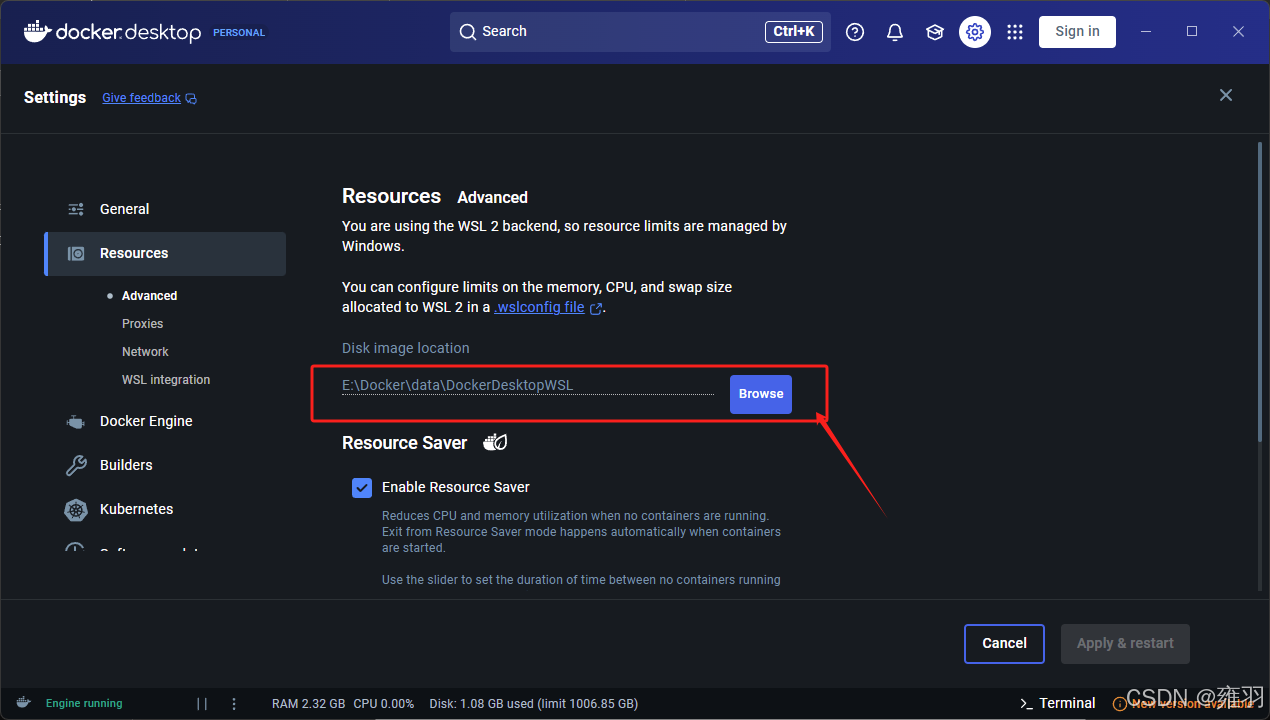
Task: Click the Sign in button
Action: coord(1077,32)
